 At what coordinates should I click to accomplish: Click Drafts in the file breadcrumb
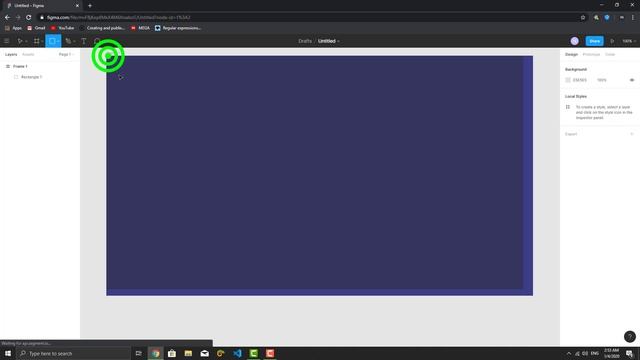305,41
